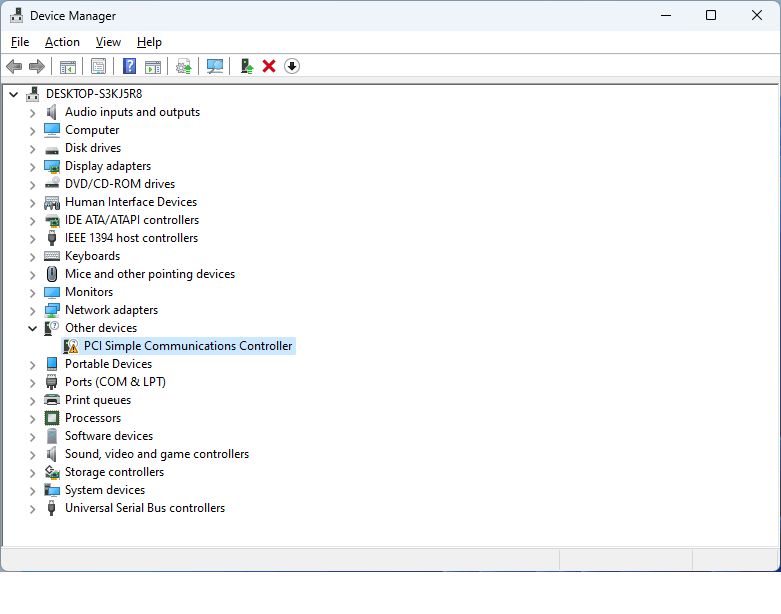Image resolution: width=781 pixels, height=614 pixels.
Task: Open the File menu
Action: [x=20, y=42]
